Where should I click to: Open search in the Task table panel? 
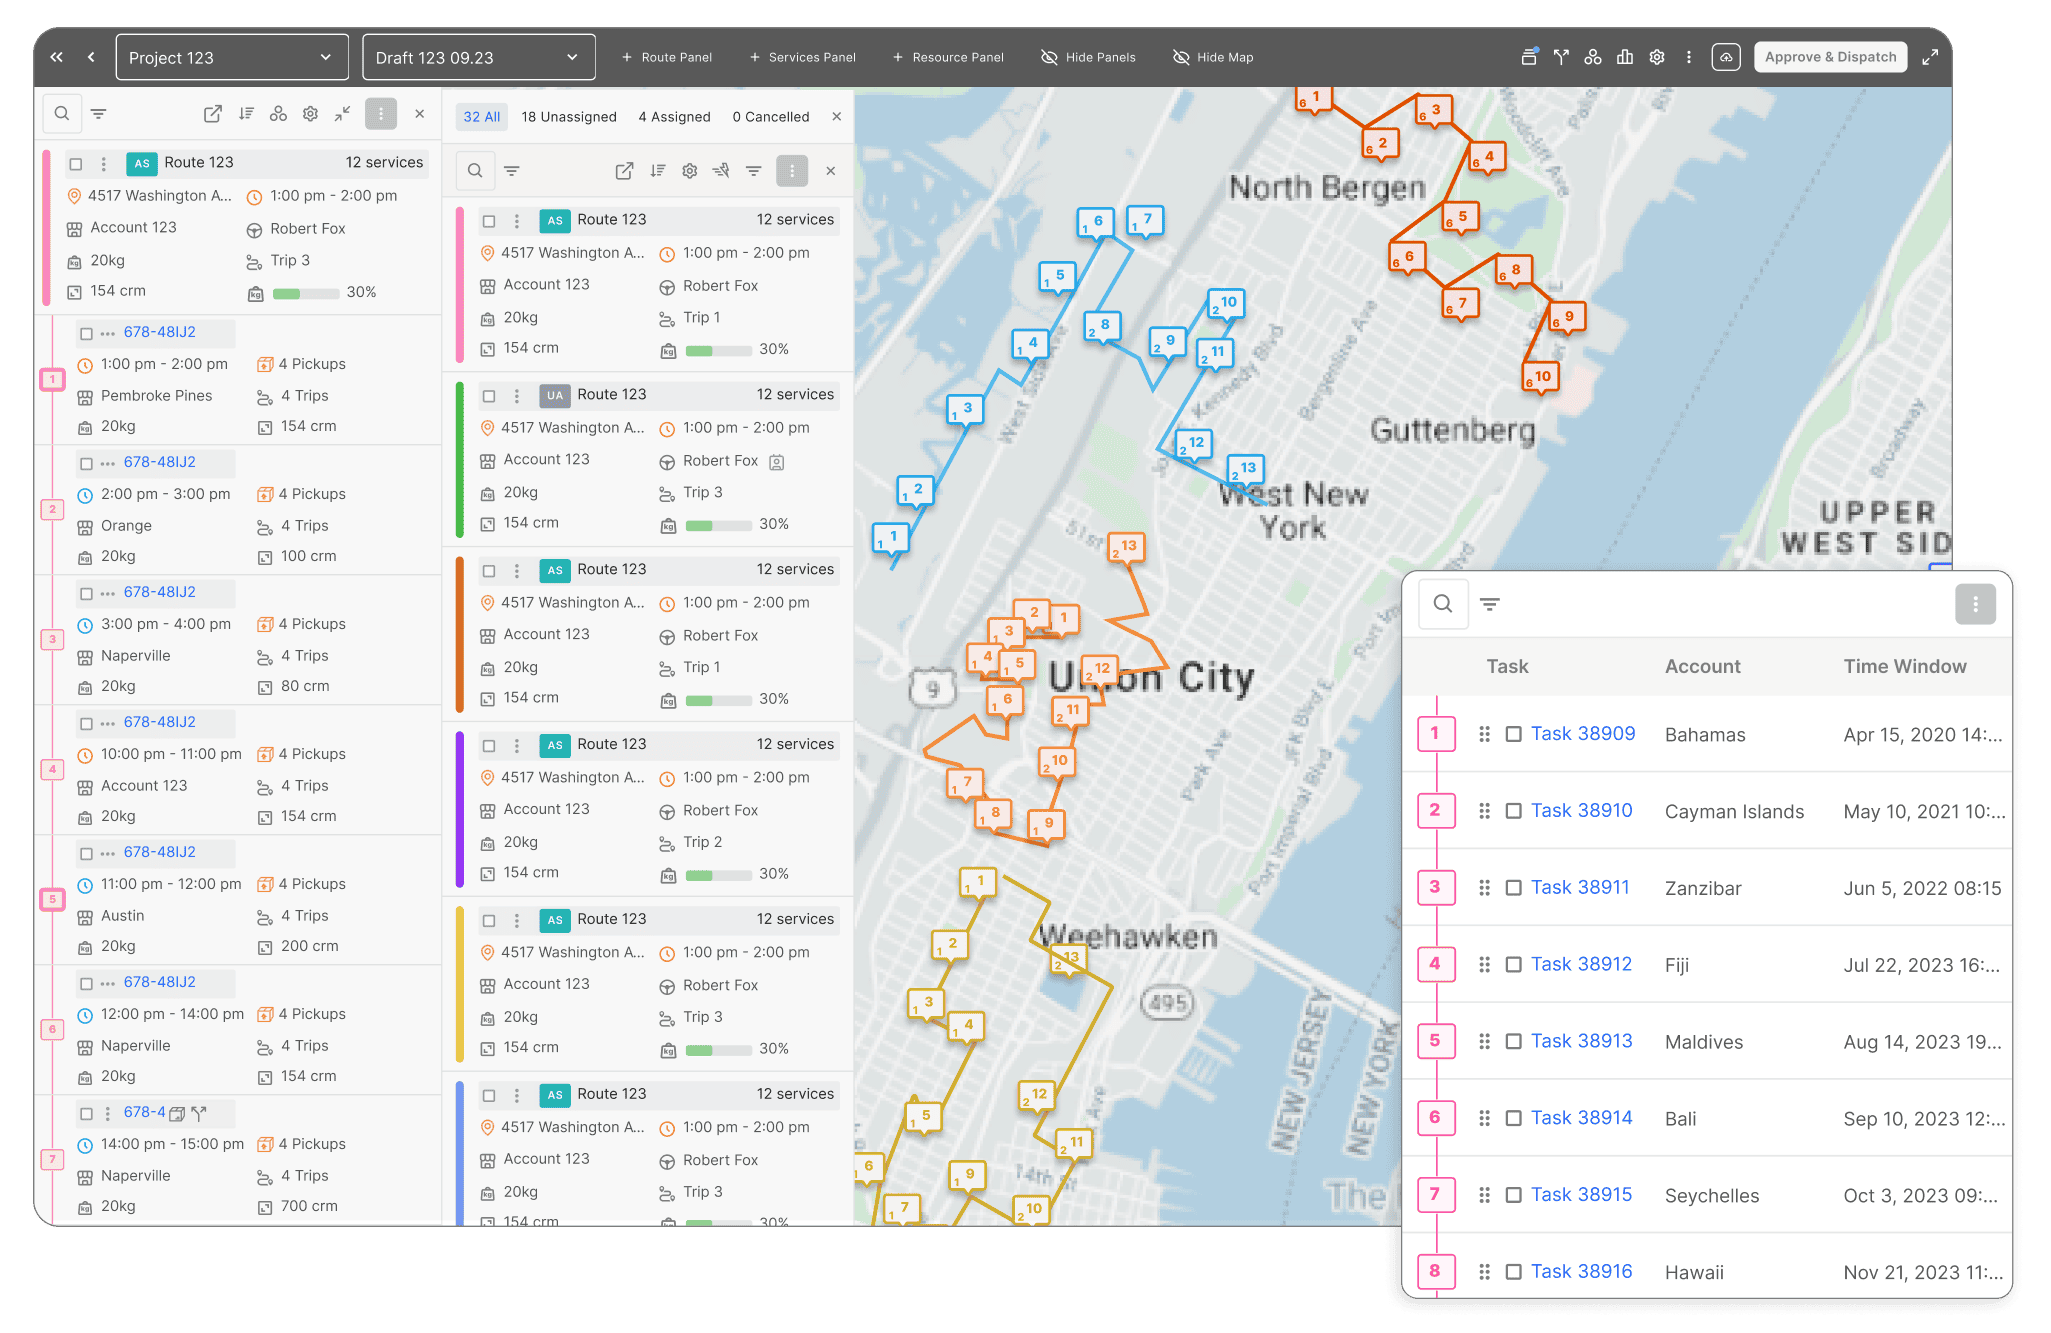pos(1443,604)
